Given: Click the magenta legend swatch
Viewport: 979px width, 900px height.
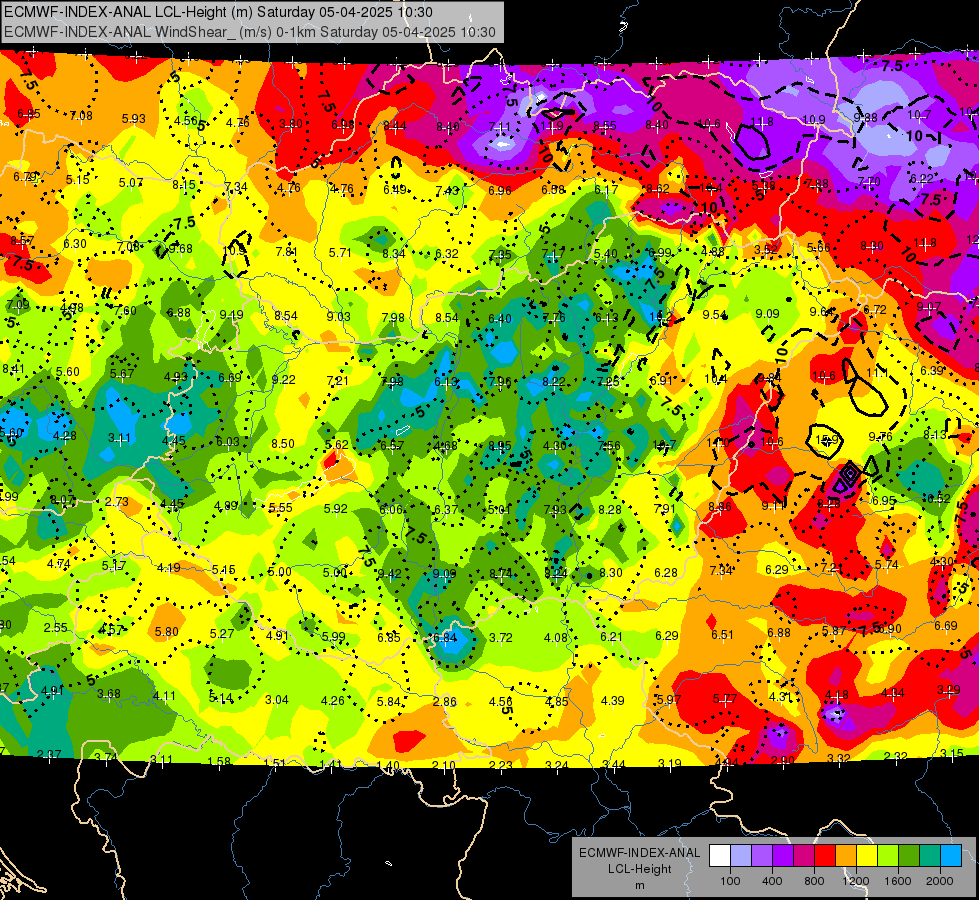Looking at the screenshot, I should click(x=804, y=856).
